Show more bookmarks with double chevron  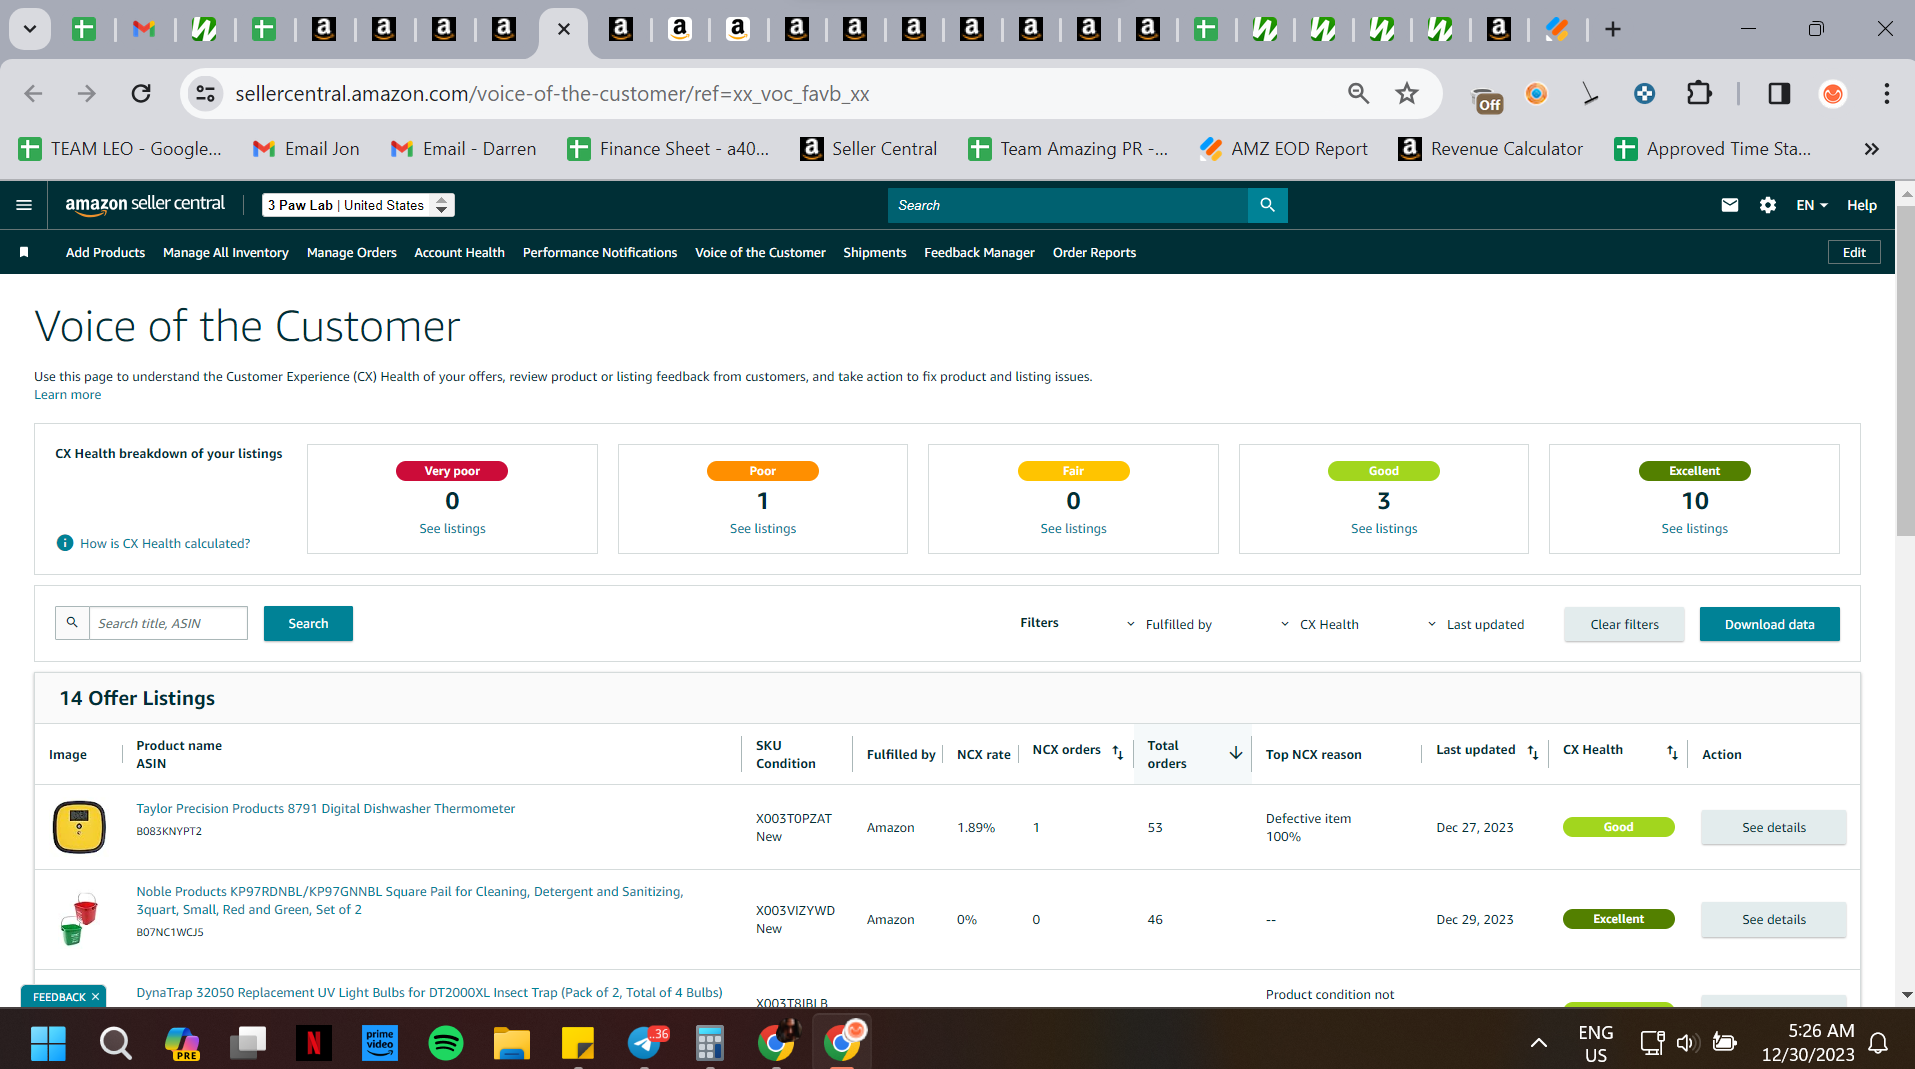coord(1871,149)
